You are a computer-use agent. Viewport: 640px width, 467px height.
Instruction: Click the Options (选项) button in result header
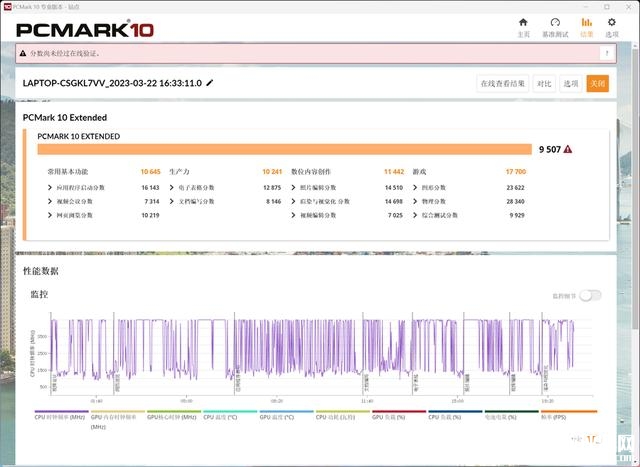point(571,84)
